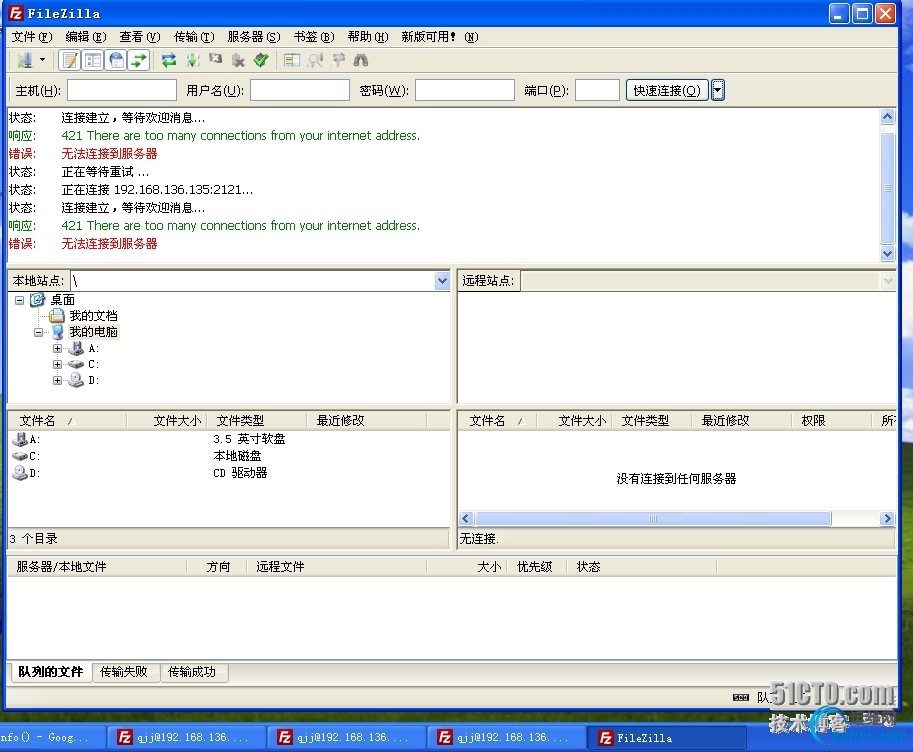Image resolution: width=913 pixels, height=752 pixels.
Task: Open the 文件 menu
Action: coord(32,37)
